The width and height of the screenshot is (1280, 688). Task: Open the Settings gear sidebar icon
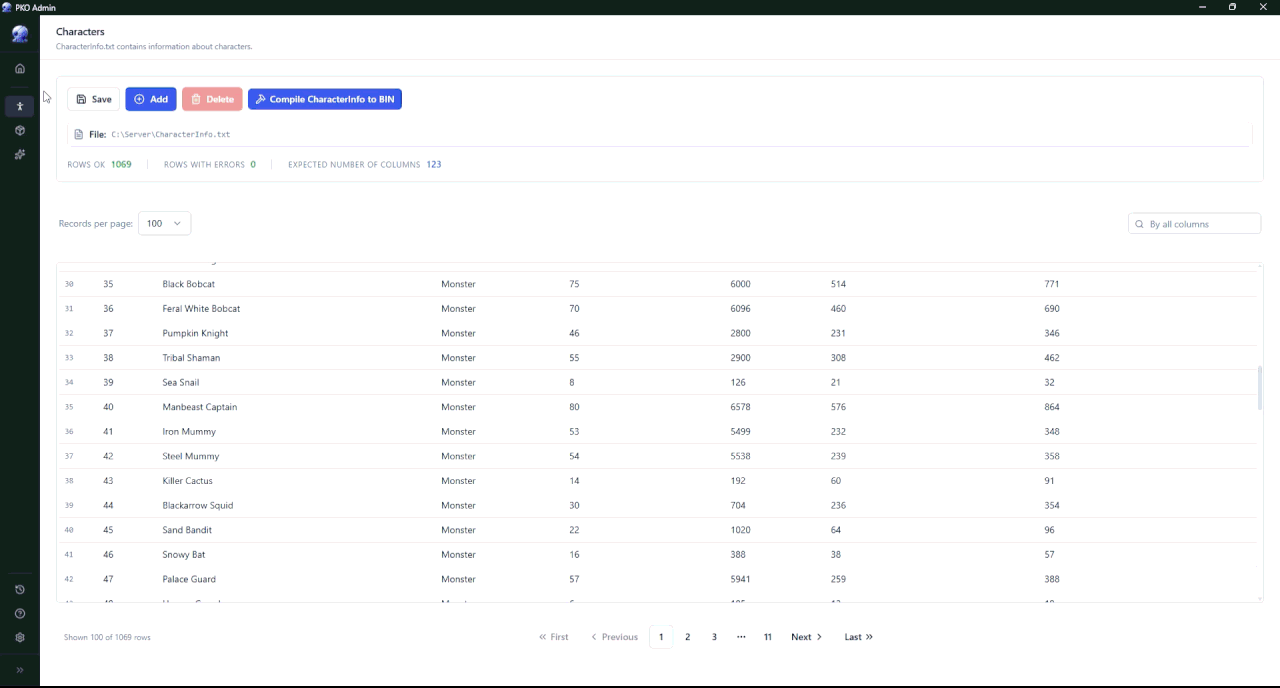click(20, 637)
